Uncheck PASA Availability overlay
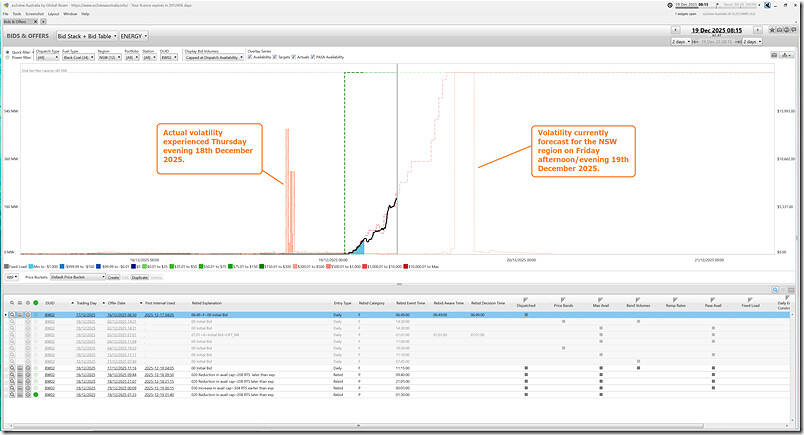804x435 pixels. click(316, 57)
